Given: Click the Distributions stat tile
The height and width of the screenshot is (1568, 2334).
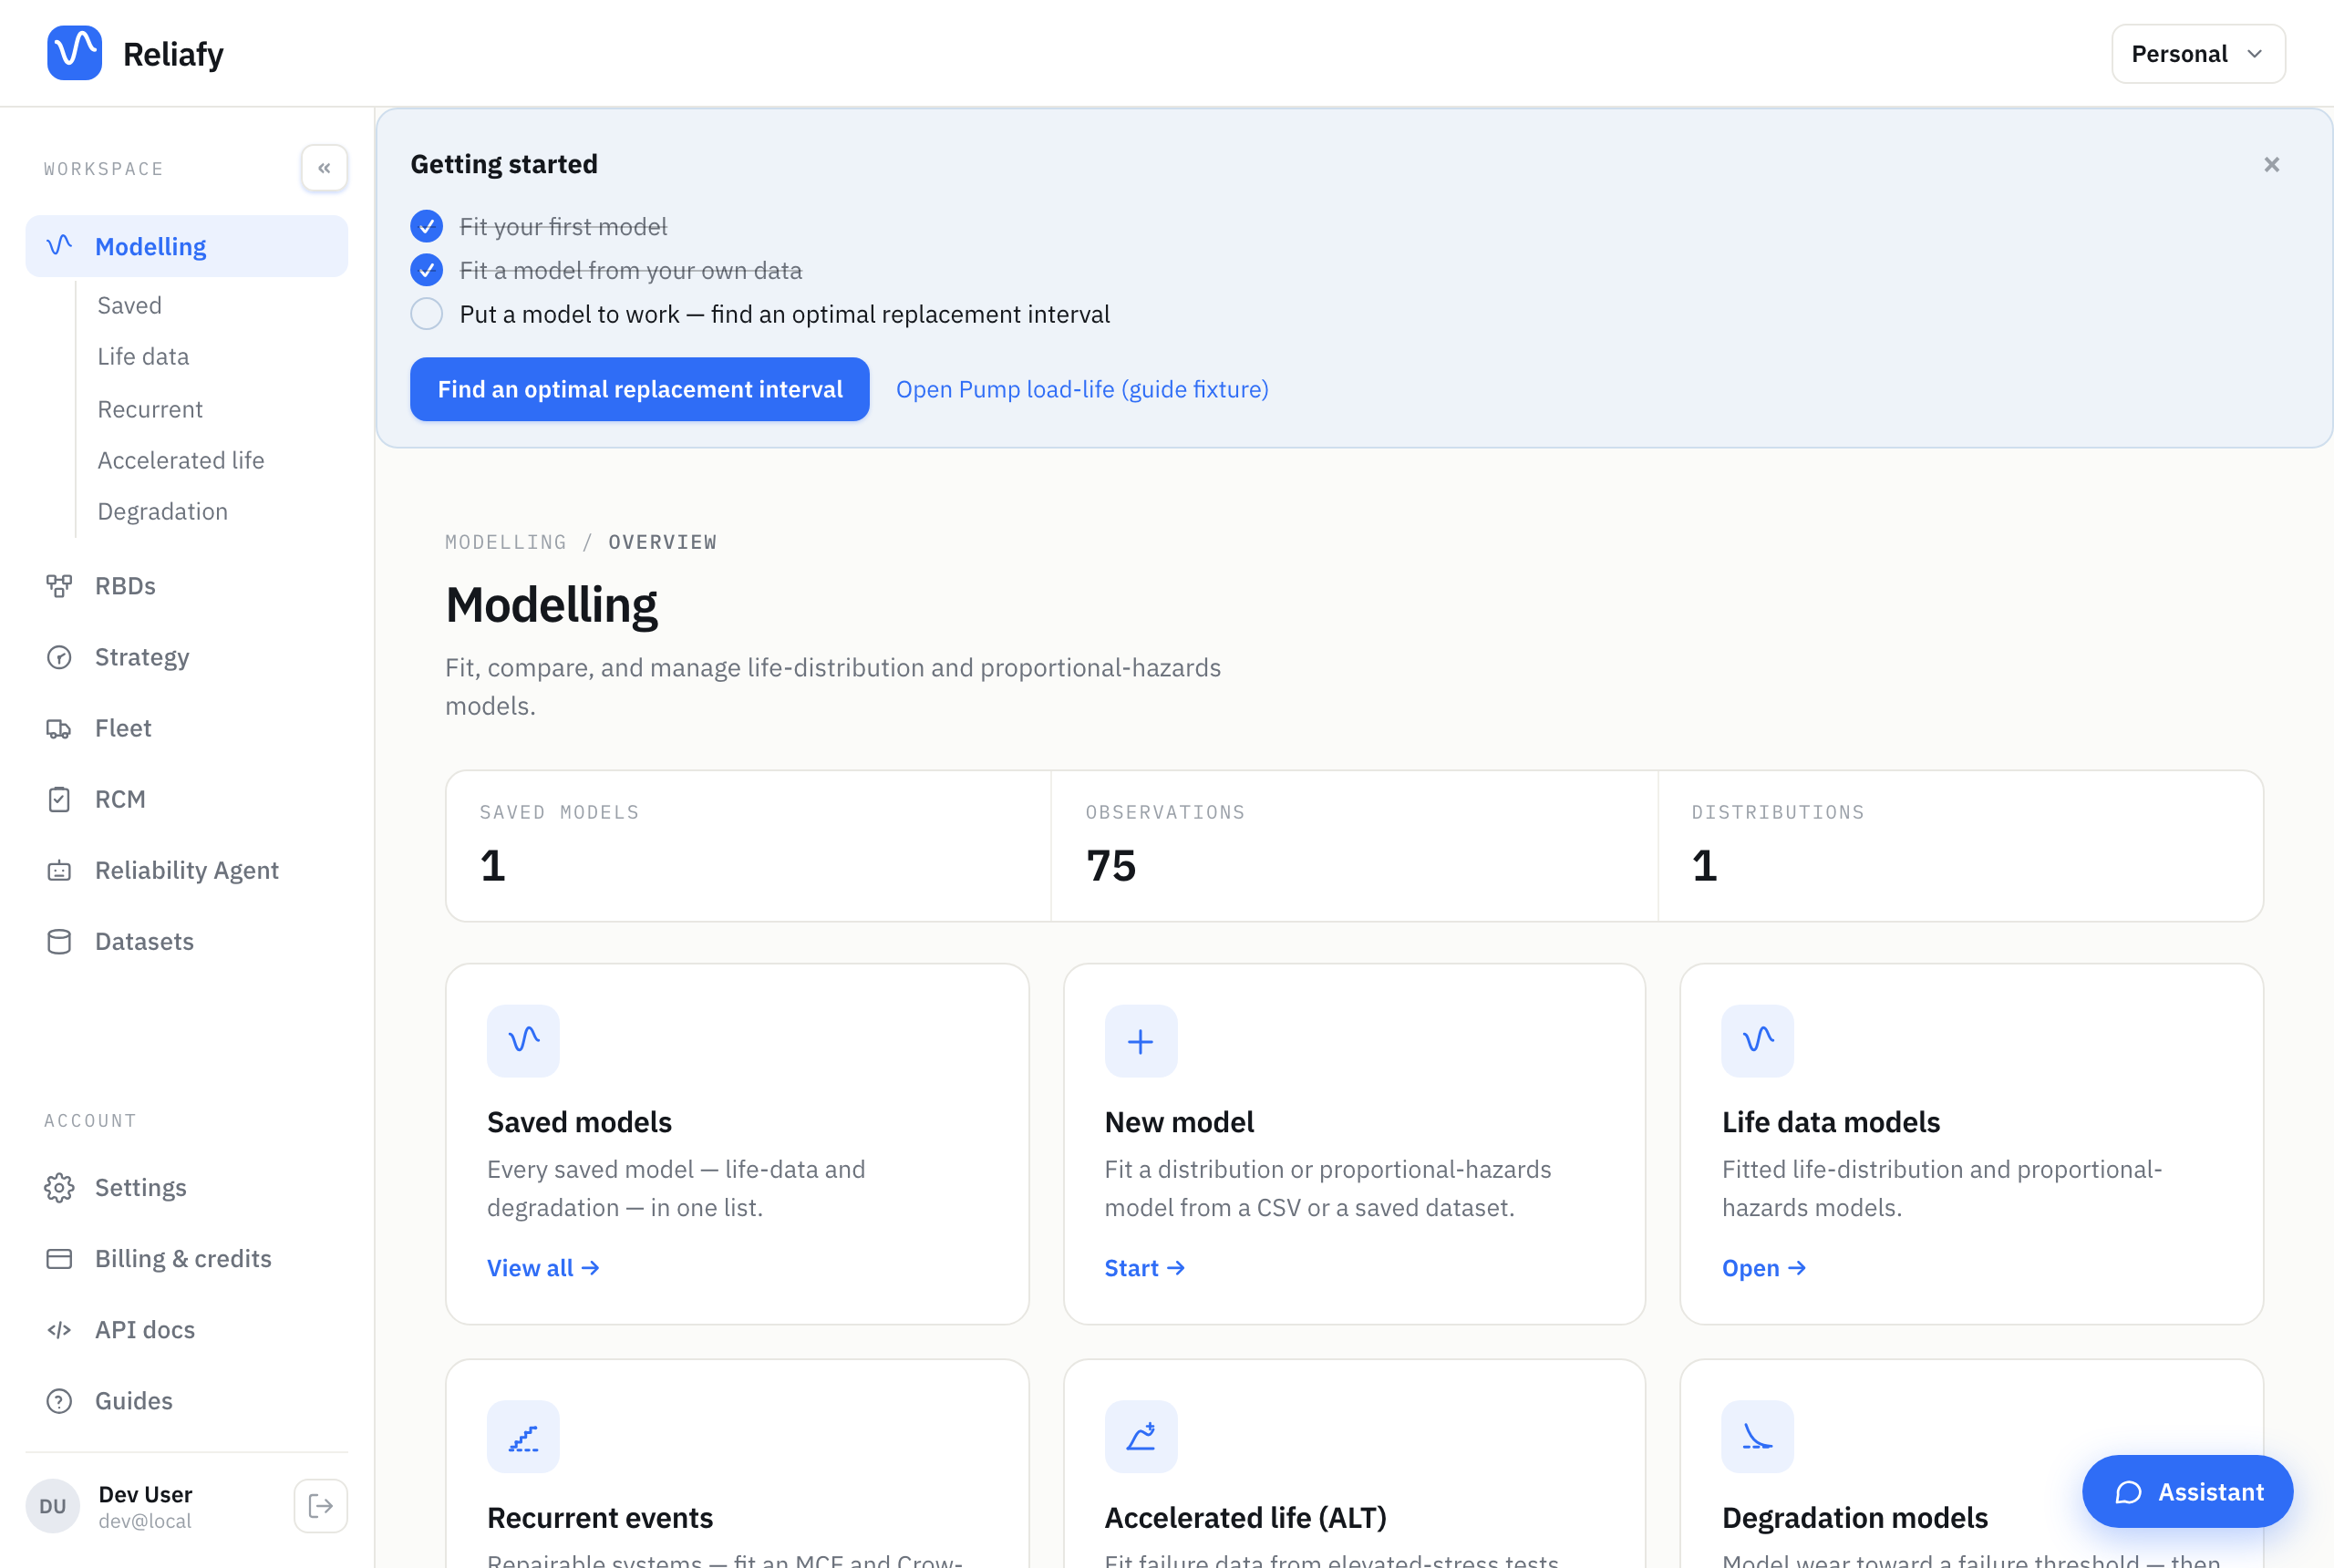Looking at the screenshot, I should (x=1960, y=846).
